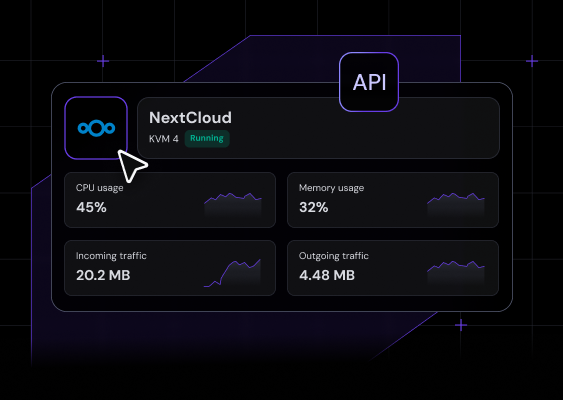Open the Memory usage card
Image resolution: width=563 pixels, height=400 pixels.
point(393,200)
